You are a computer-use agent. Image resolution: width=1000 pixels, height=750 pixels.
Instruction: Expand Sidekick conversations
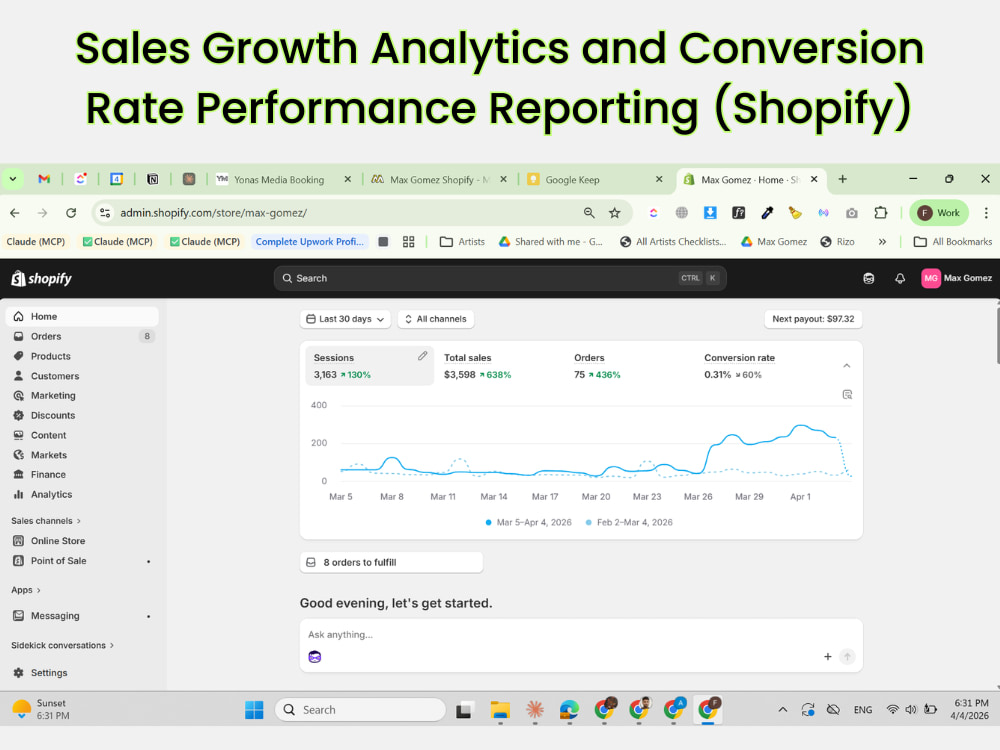click(62, 645)
